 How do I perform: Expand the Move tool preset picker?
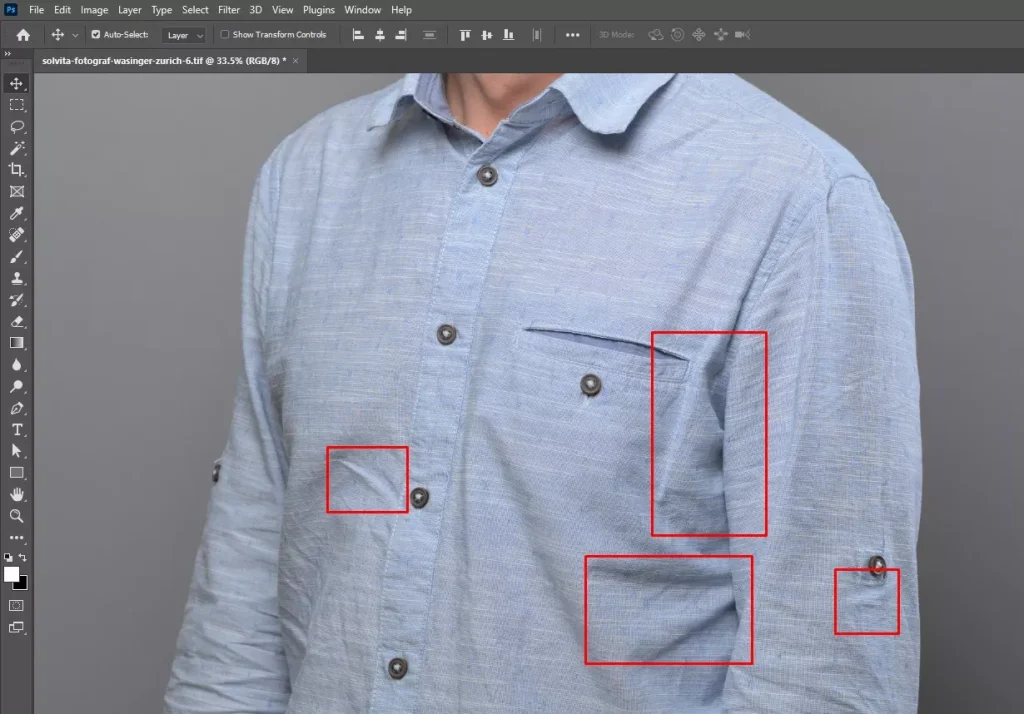tap(75, 35)
